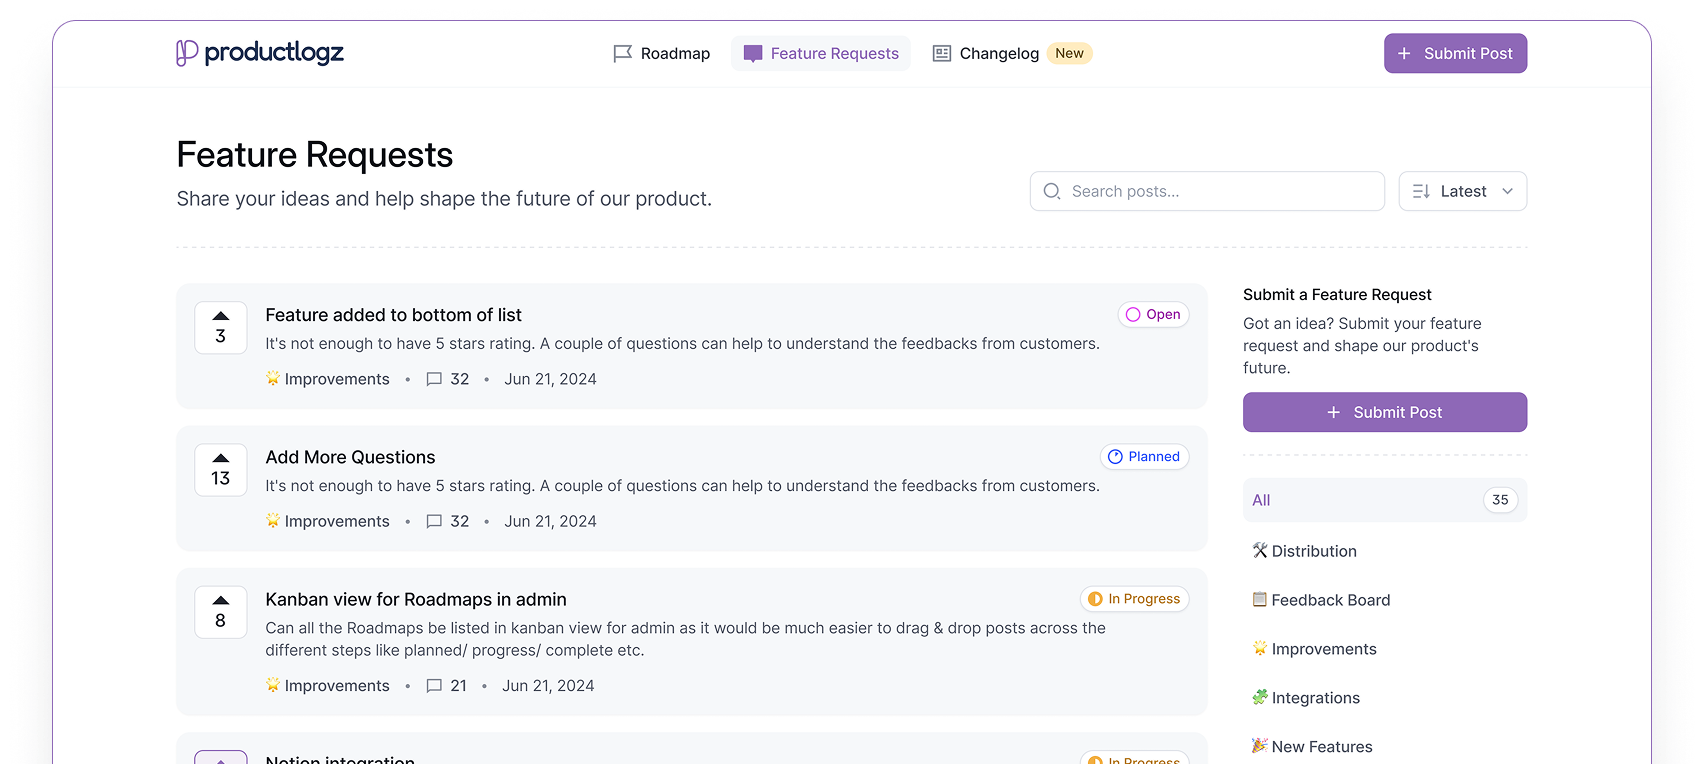This screenshot has width=1704, height=764.
Task: Click the productlogz logo
Action: (260, 53)
